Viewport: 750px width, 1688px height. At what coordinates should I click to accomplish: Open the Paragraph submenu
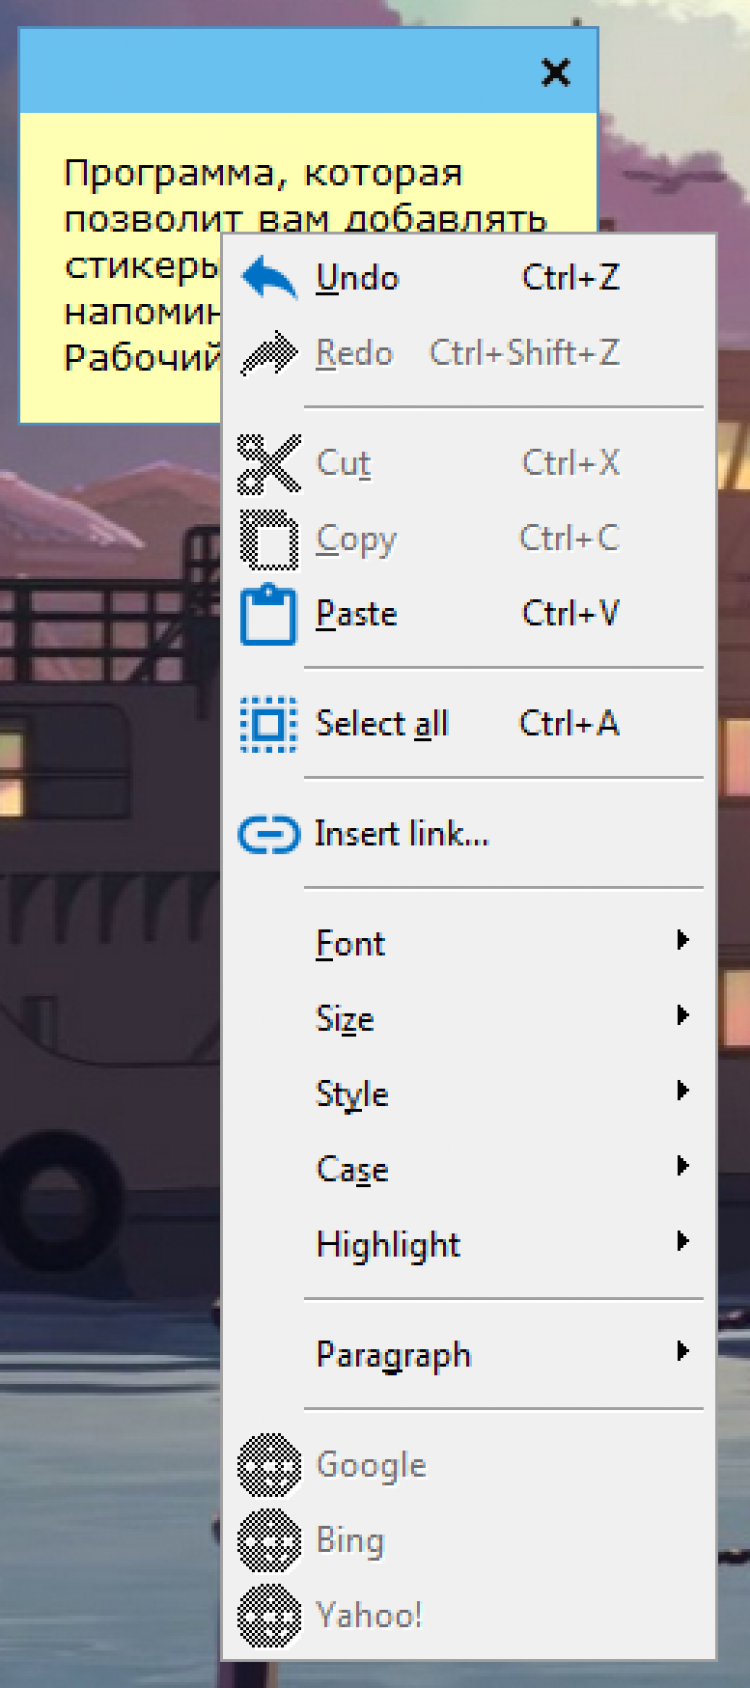[x=393, y=1354]
